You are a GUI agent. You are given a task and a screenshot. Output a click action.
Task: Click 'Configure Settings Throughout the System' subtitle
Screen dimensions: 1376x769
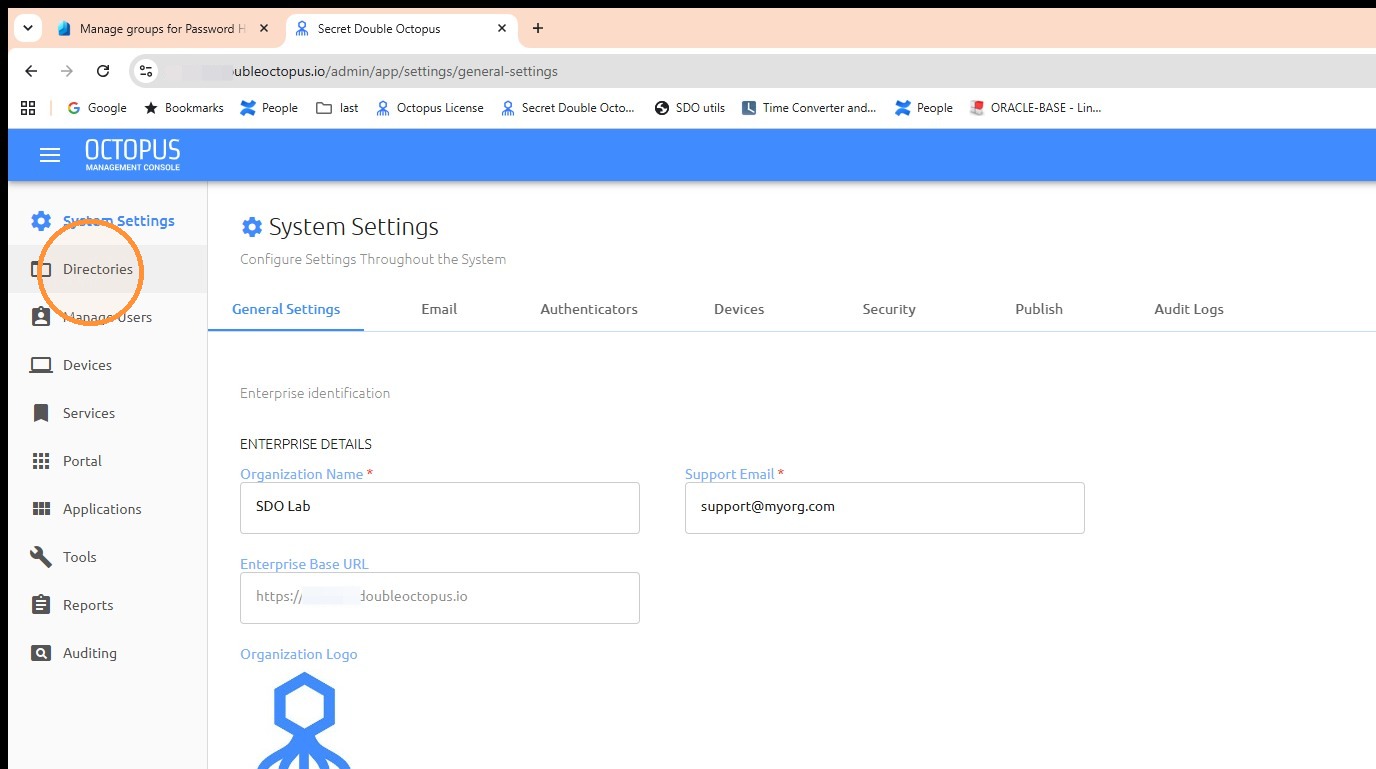pos(373,259)
